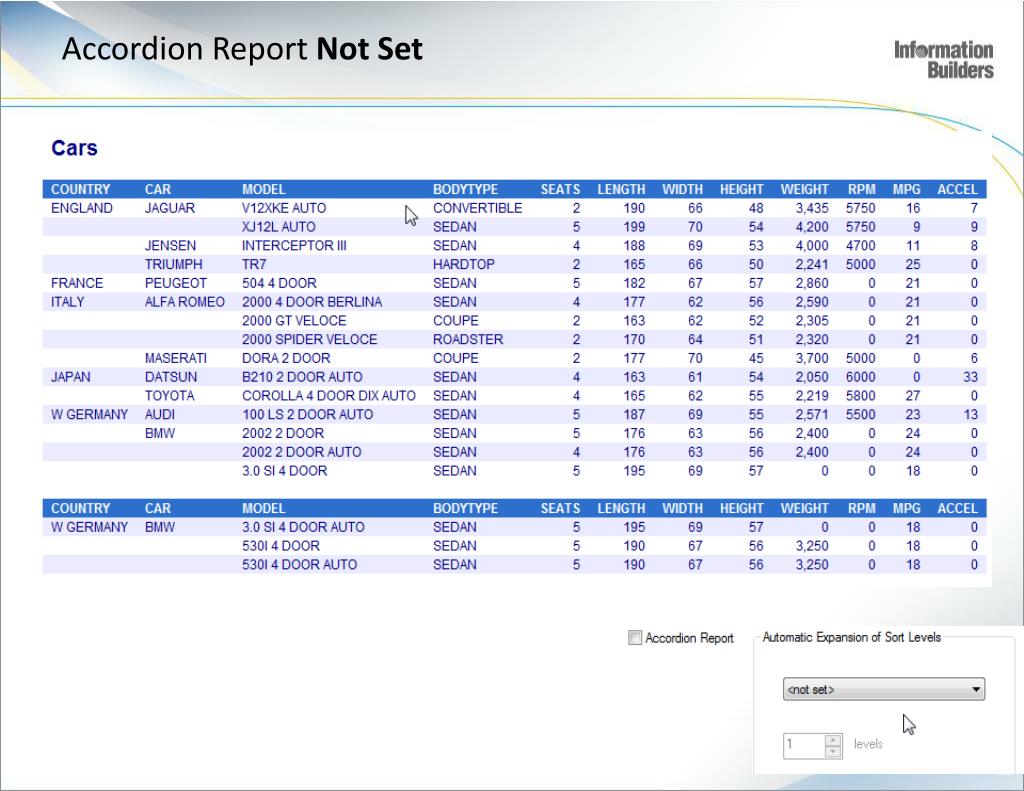This screenshot has width=1024, height=791.
Task: Select the 2000 SPIDER VELOCE cell
Action: tap(310, 340)
